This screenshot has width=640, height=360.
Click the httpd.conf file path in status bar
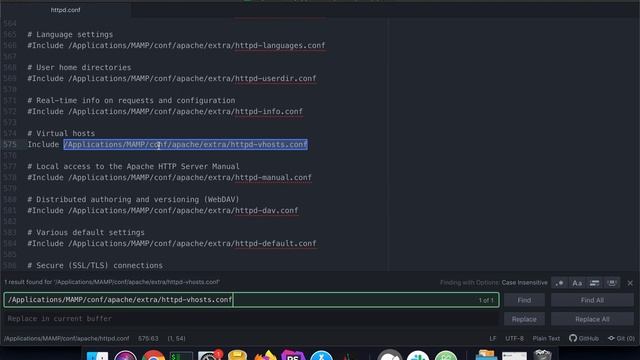[67, 338]
